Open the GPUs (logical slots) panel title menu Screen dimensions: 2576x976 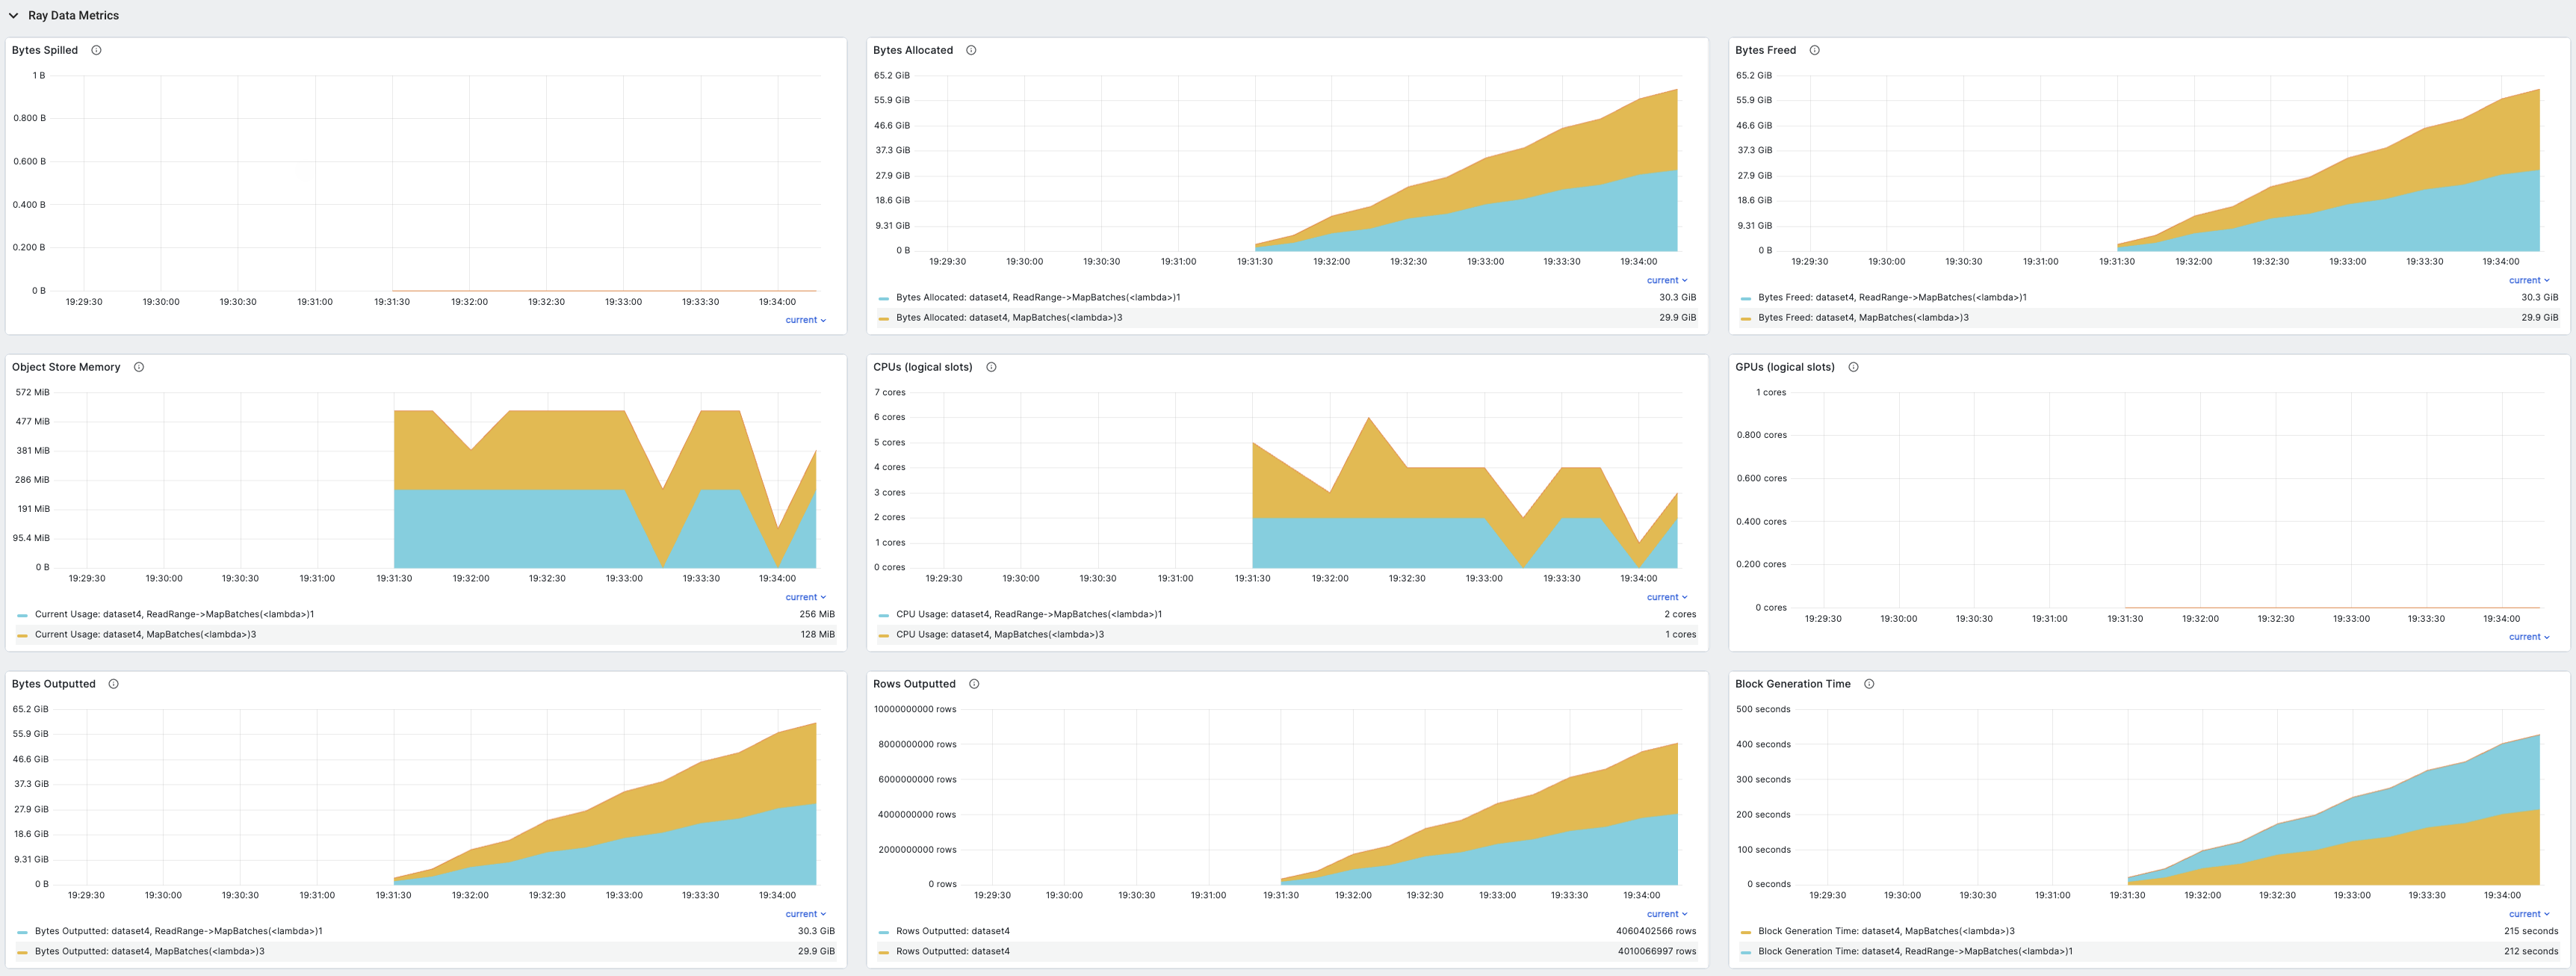click(1785, 367)
